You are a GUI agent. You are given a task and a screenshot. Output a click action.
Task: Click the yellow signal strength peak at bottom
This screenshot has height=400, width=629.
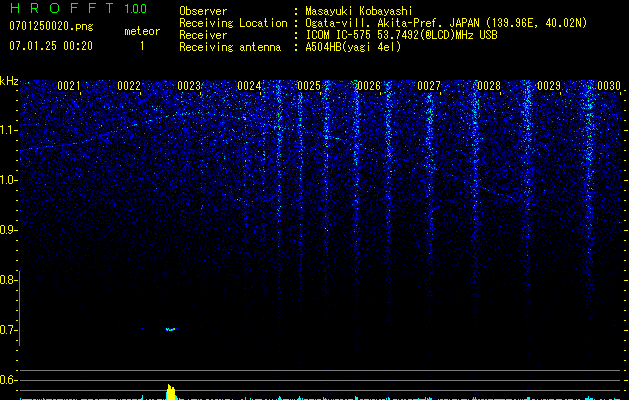click(x=171, y=392)
